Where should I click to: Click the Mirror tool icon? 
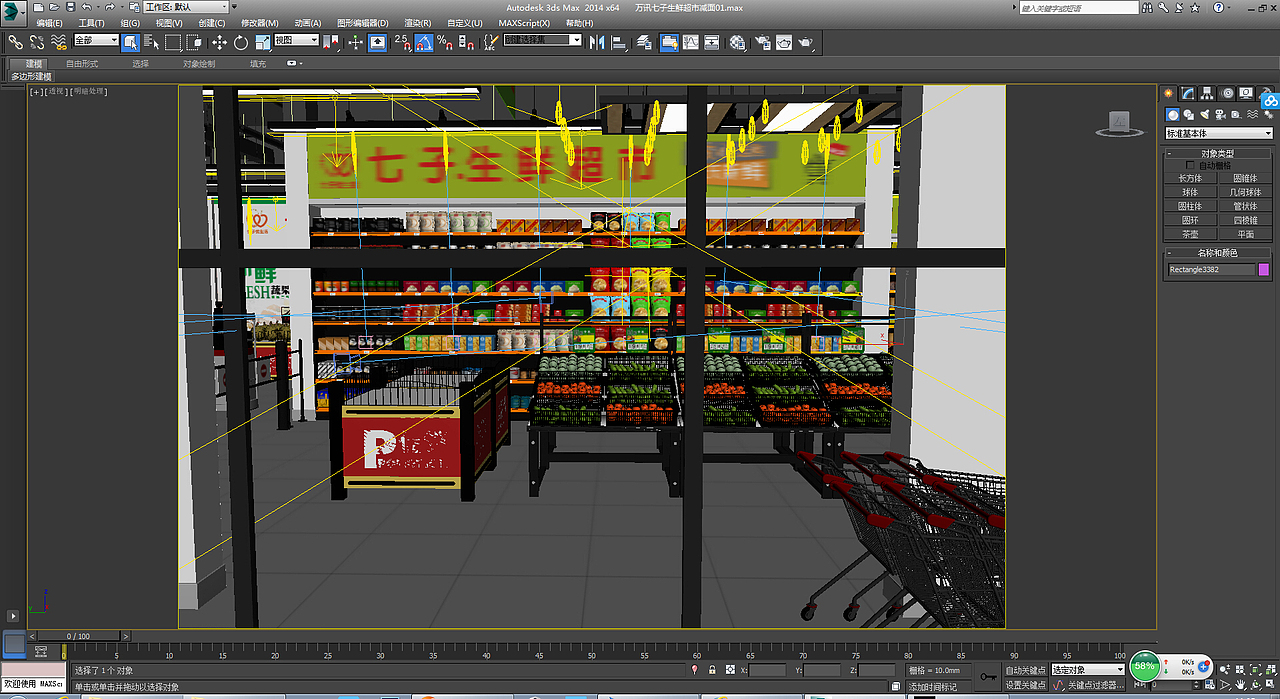pos(597,42)
